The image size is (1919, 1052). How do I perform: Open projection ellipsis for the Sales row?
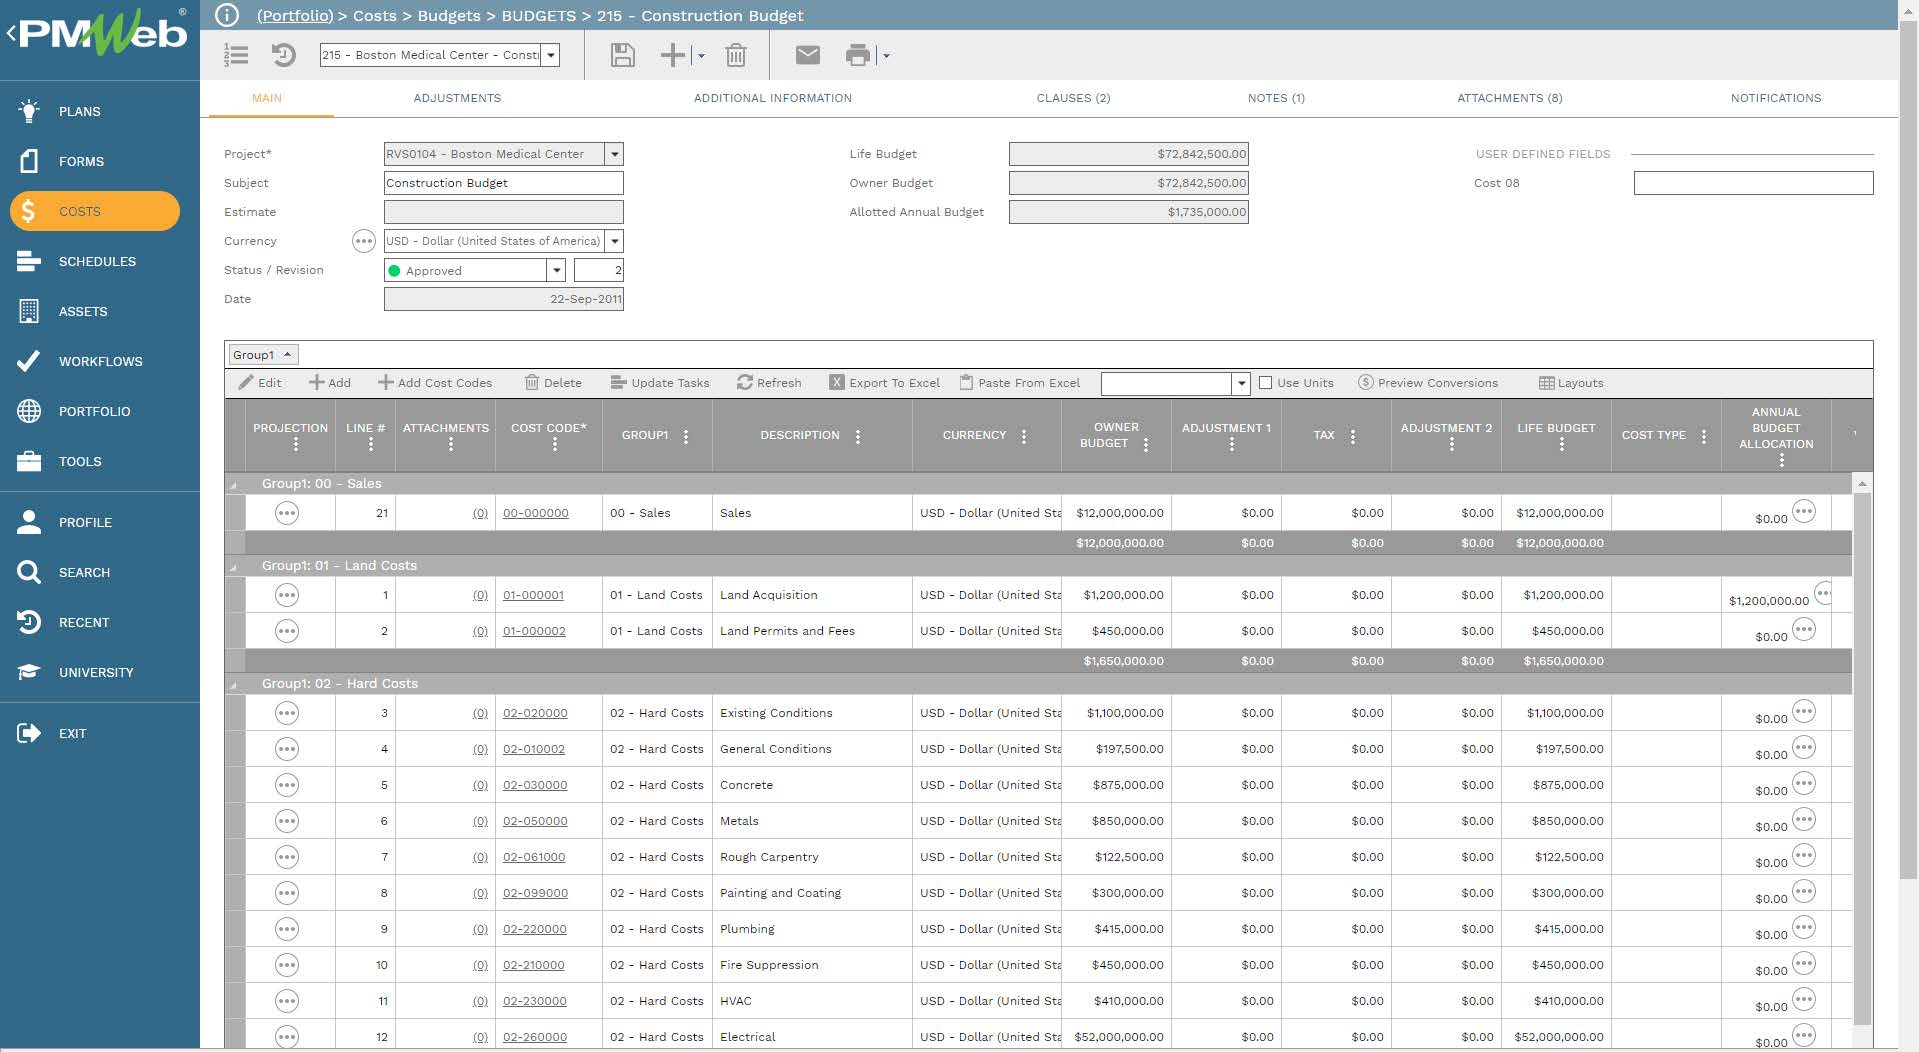287,513
